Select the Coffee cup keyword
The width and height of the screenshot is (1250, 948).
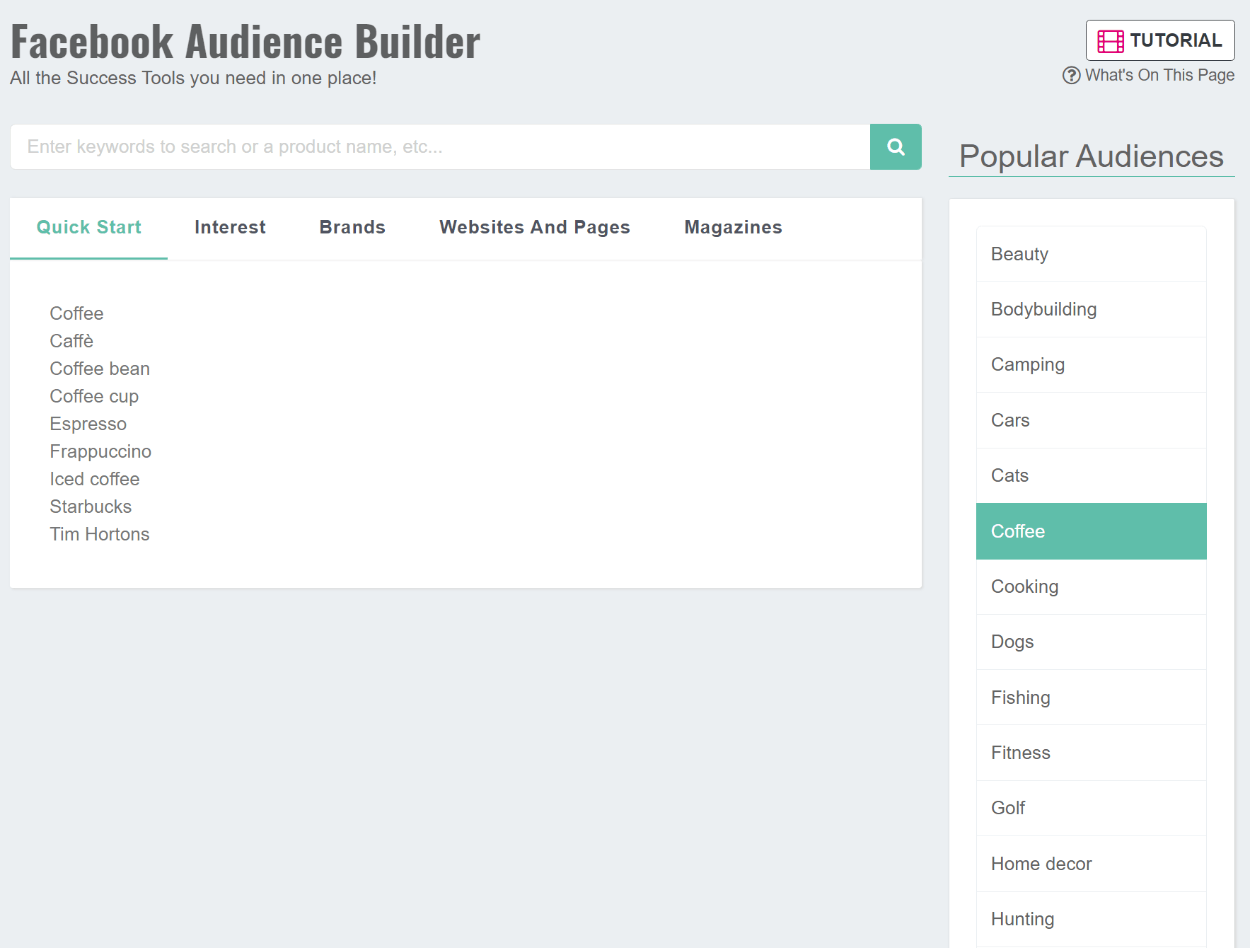(94, 397)
